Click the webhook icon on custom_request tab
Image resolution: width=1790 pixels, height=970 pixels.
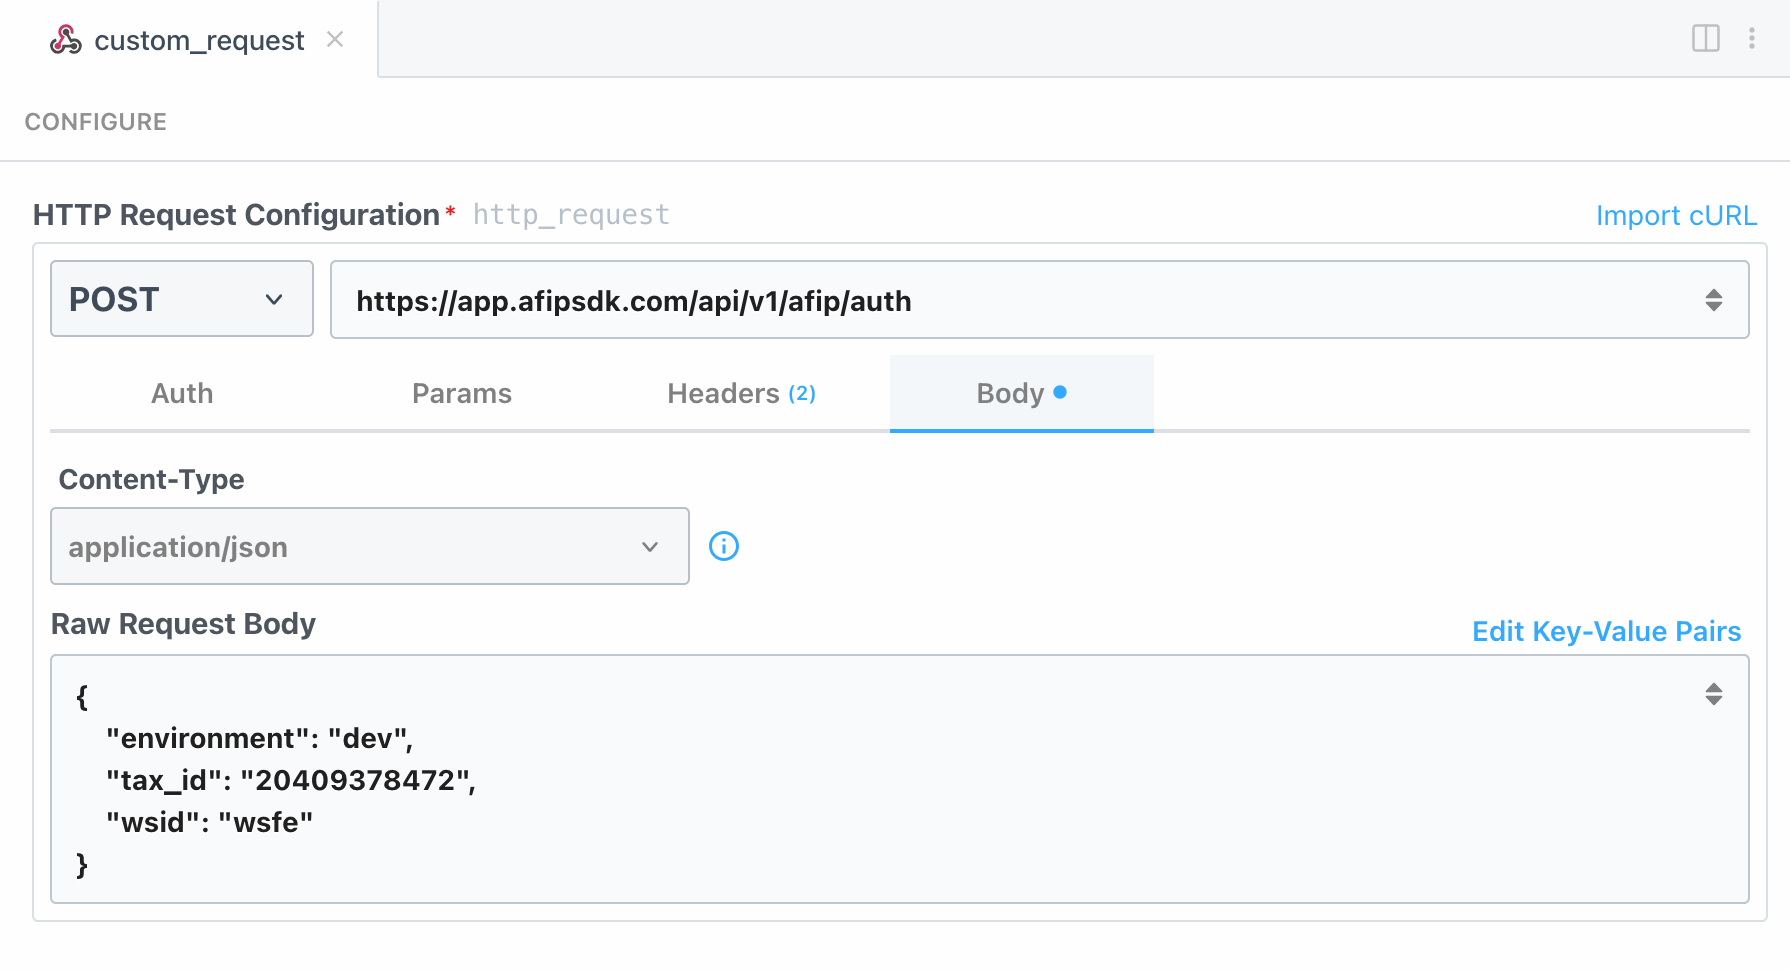click(x=66, y=40)
